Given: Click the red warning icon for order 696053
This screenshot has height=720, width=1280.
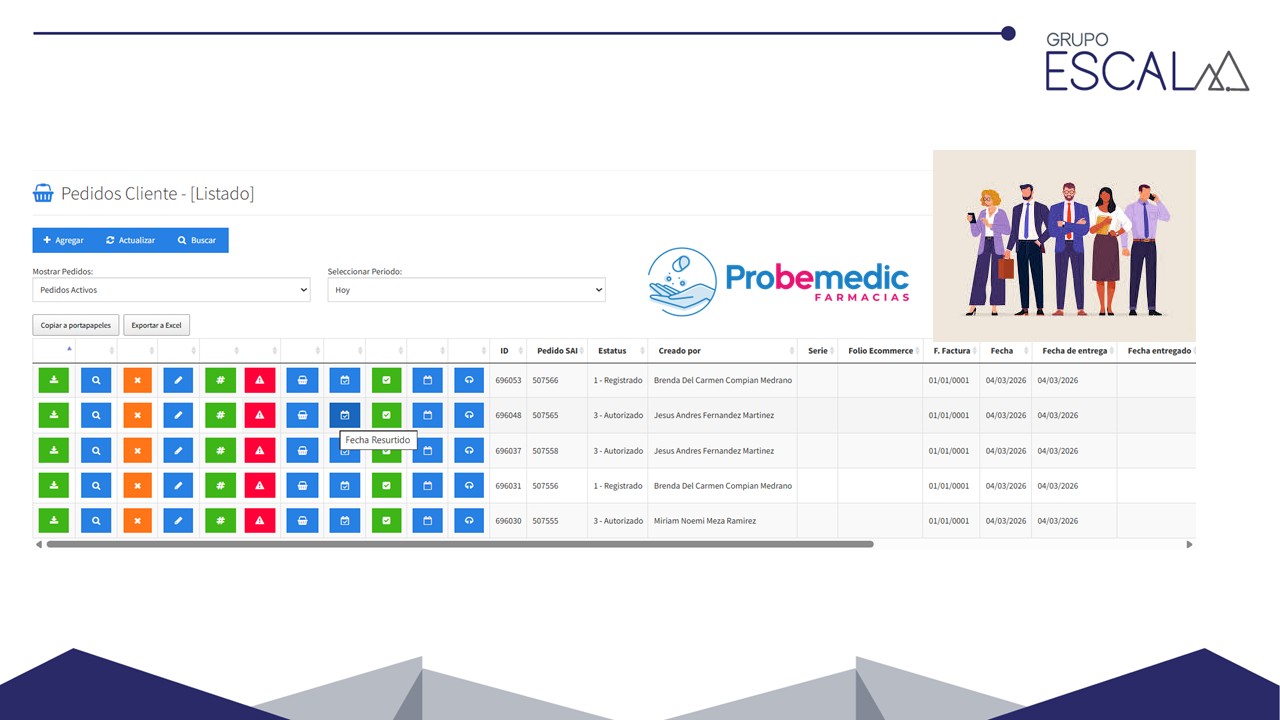Looking at the screenshot, I should [260, 380].
